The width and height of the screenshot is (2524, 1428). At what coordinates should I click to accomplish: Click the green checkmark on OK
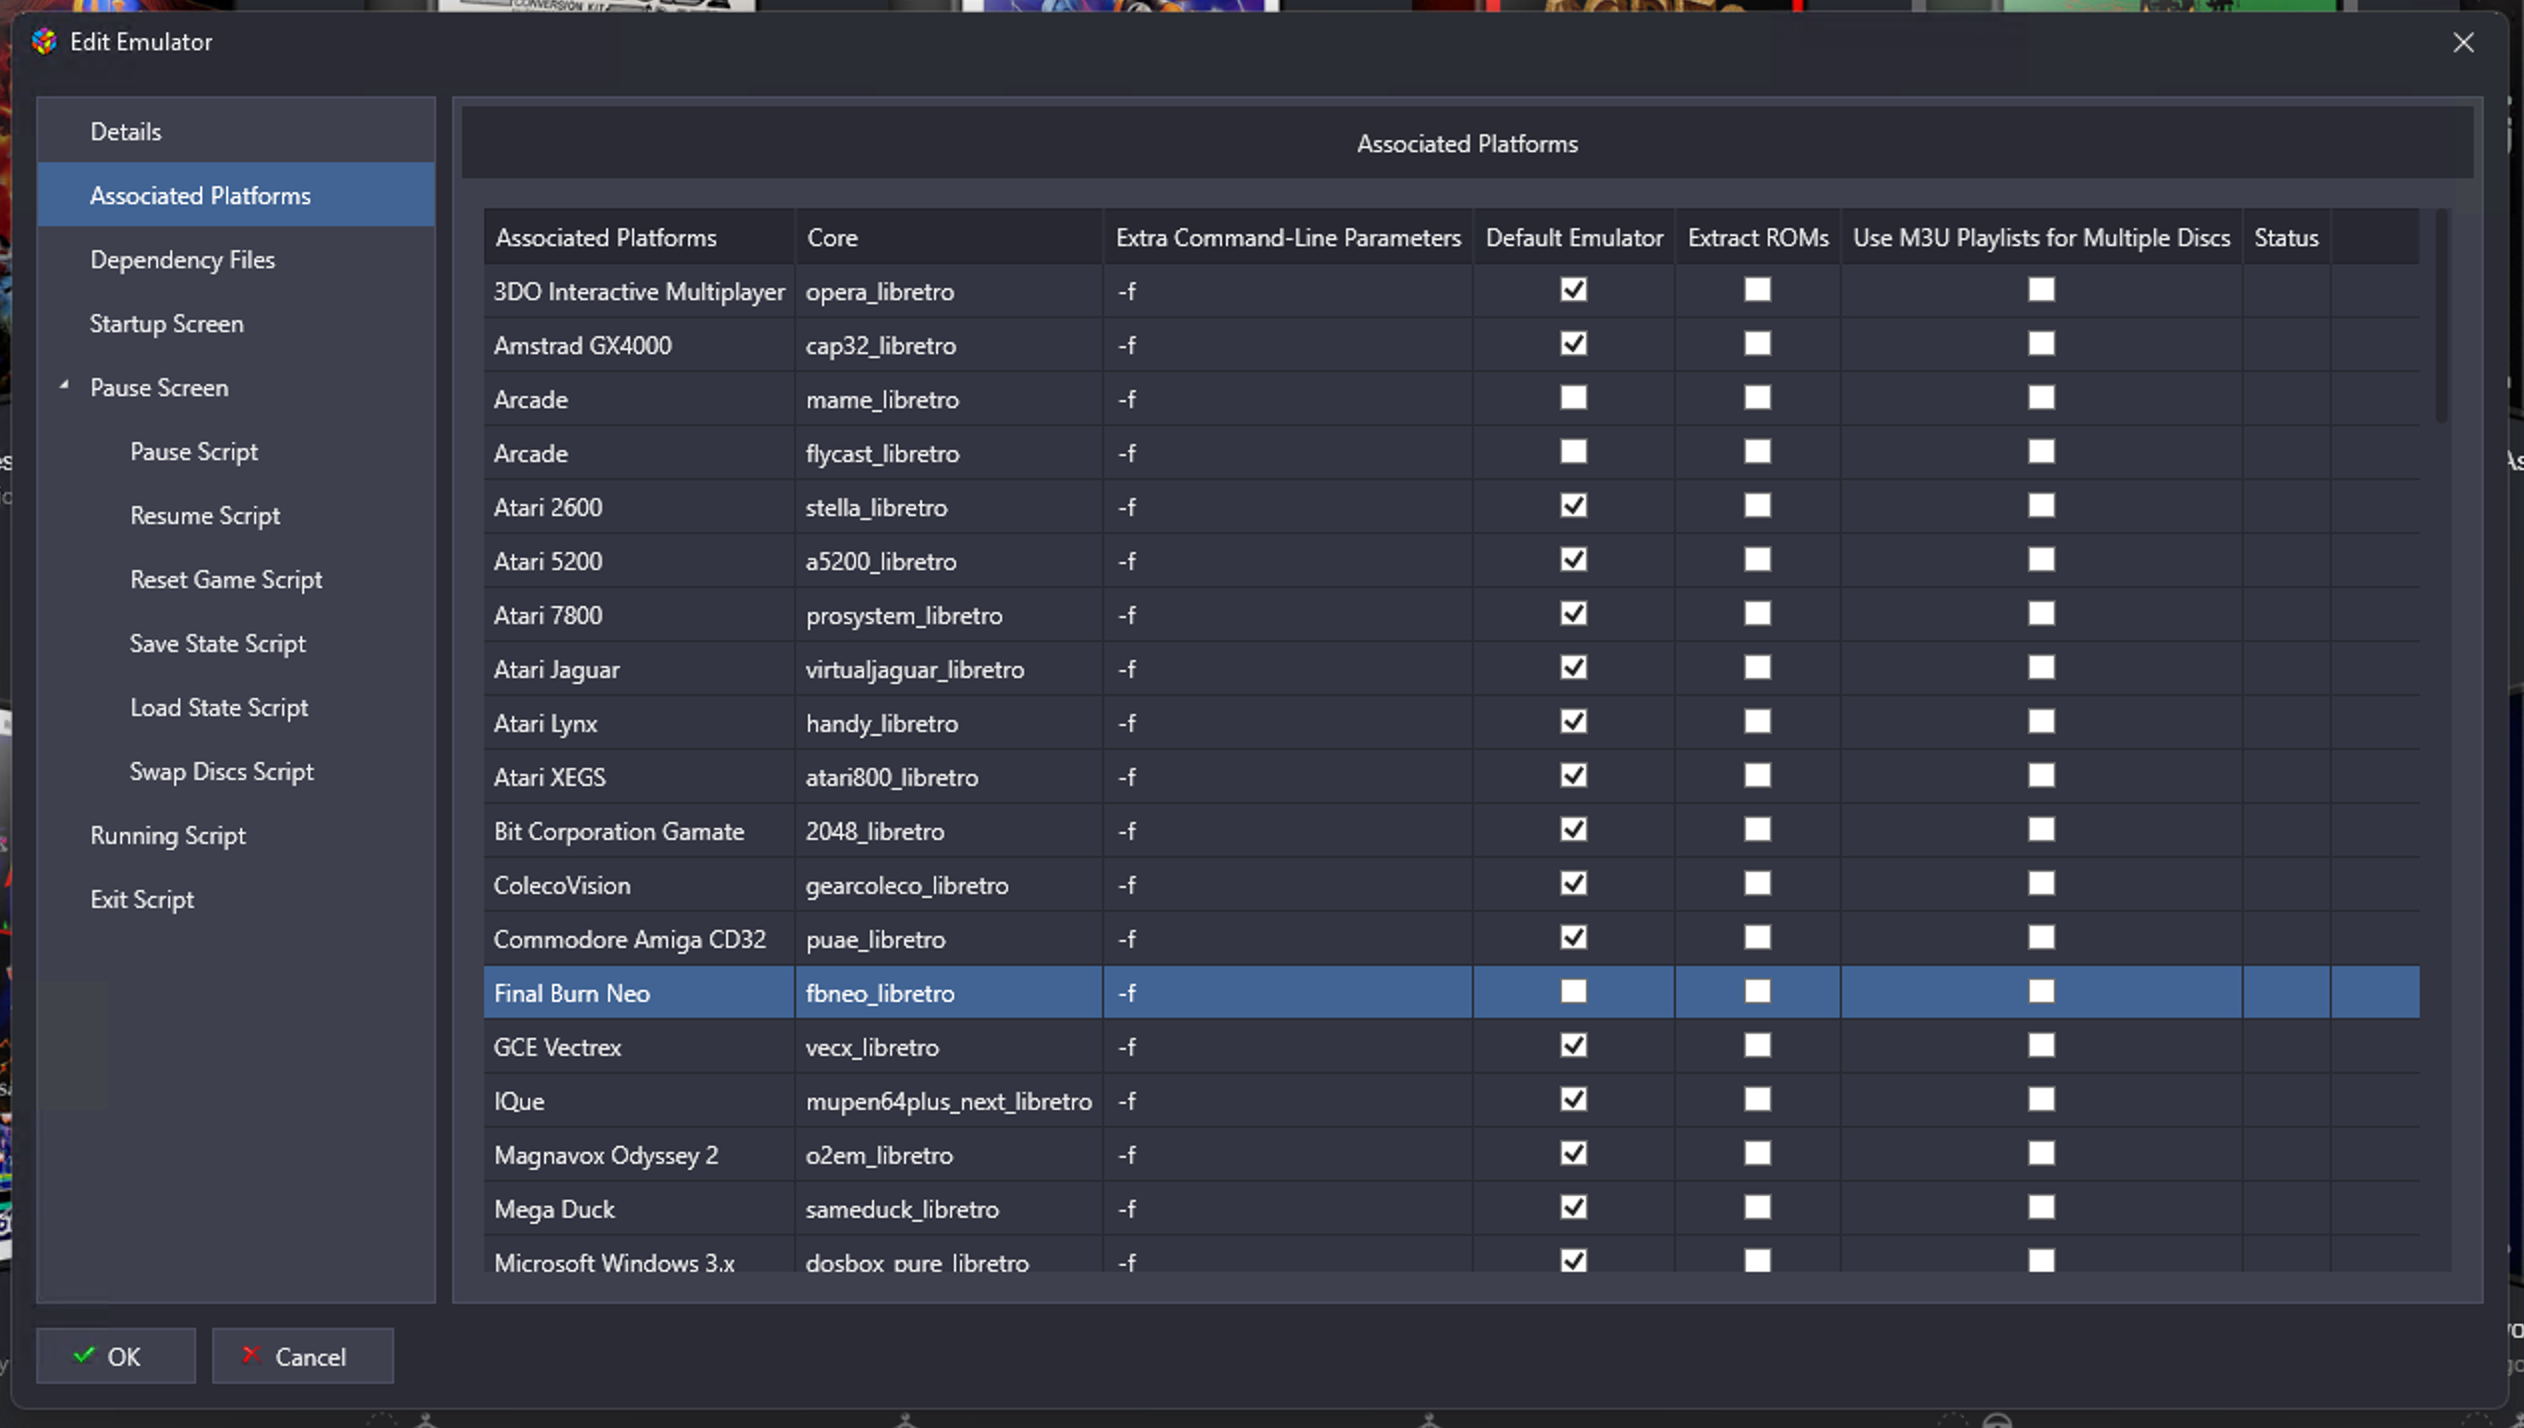point(84,1355)
